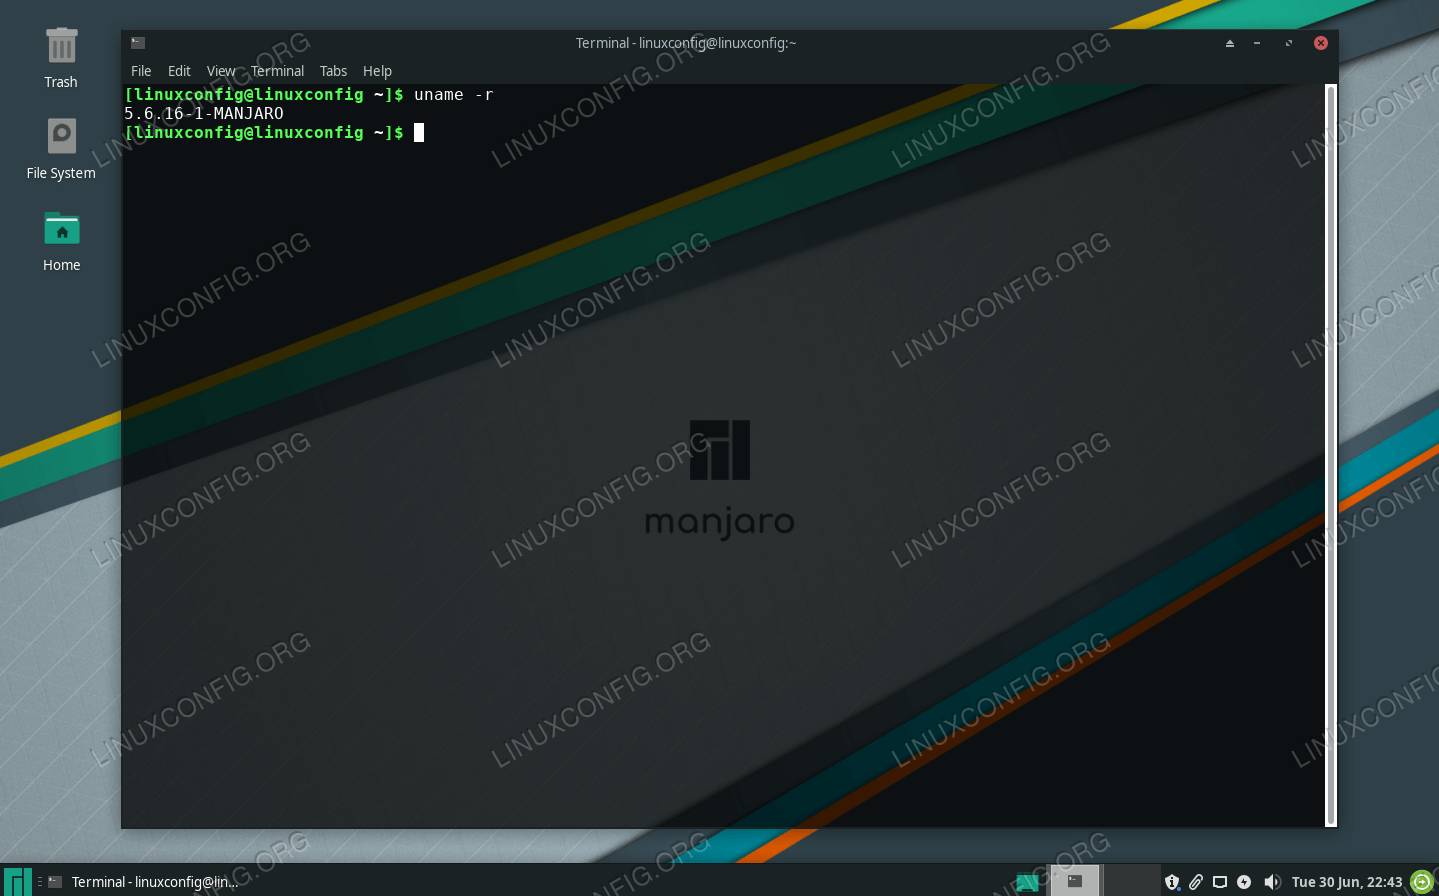Open the clipboard manager paperclip icon
Image resolution: width=1439 pixels, height=896 pixels.
[x=1196, y=882]
